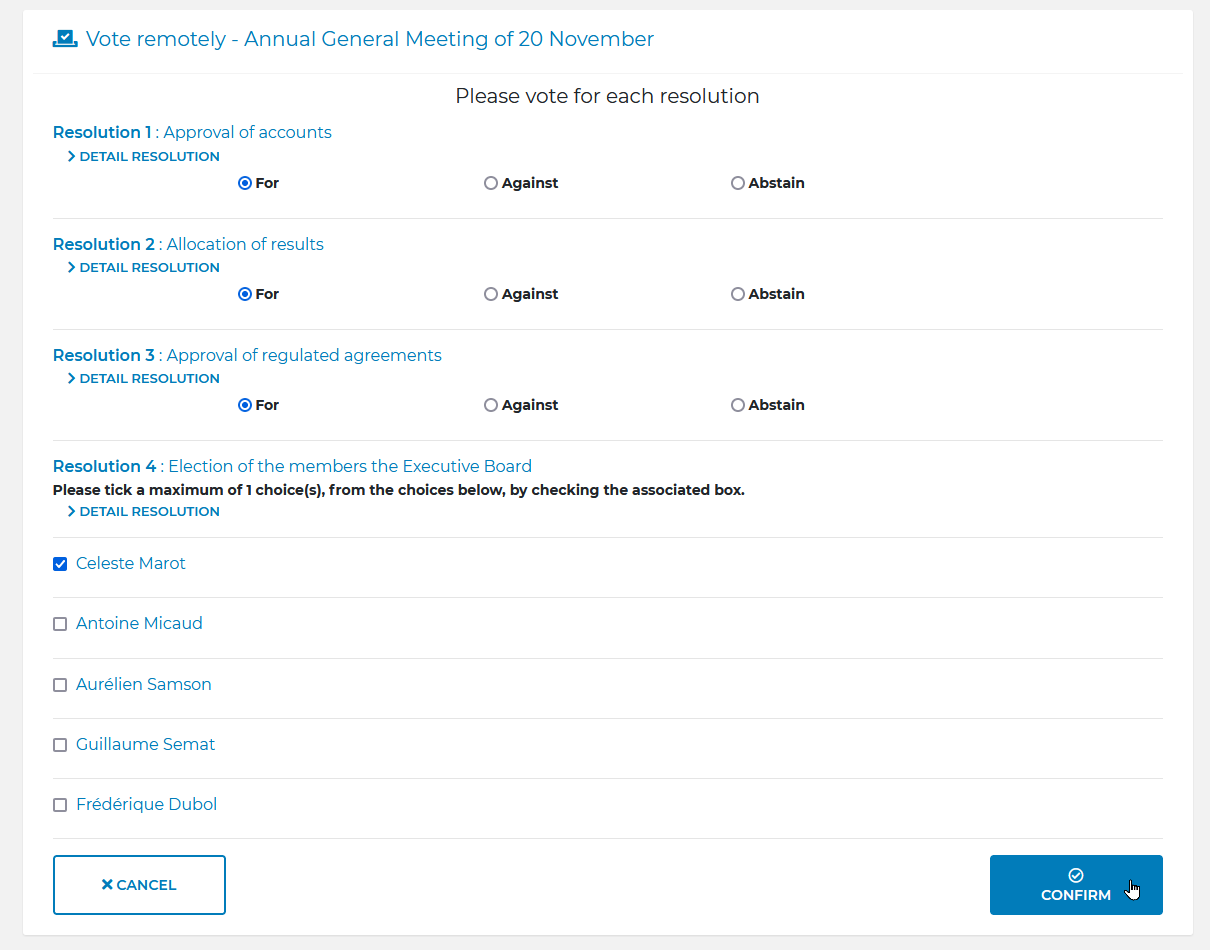
Task: Select Against for Allocation of results
Action: 491,294
